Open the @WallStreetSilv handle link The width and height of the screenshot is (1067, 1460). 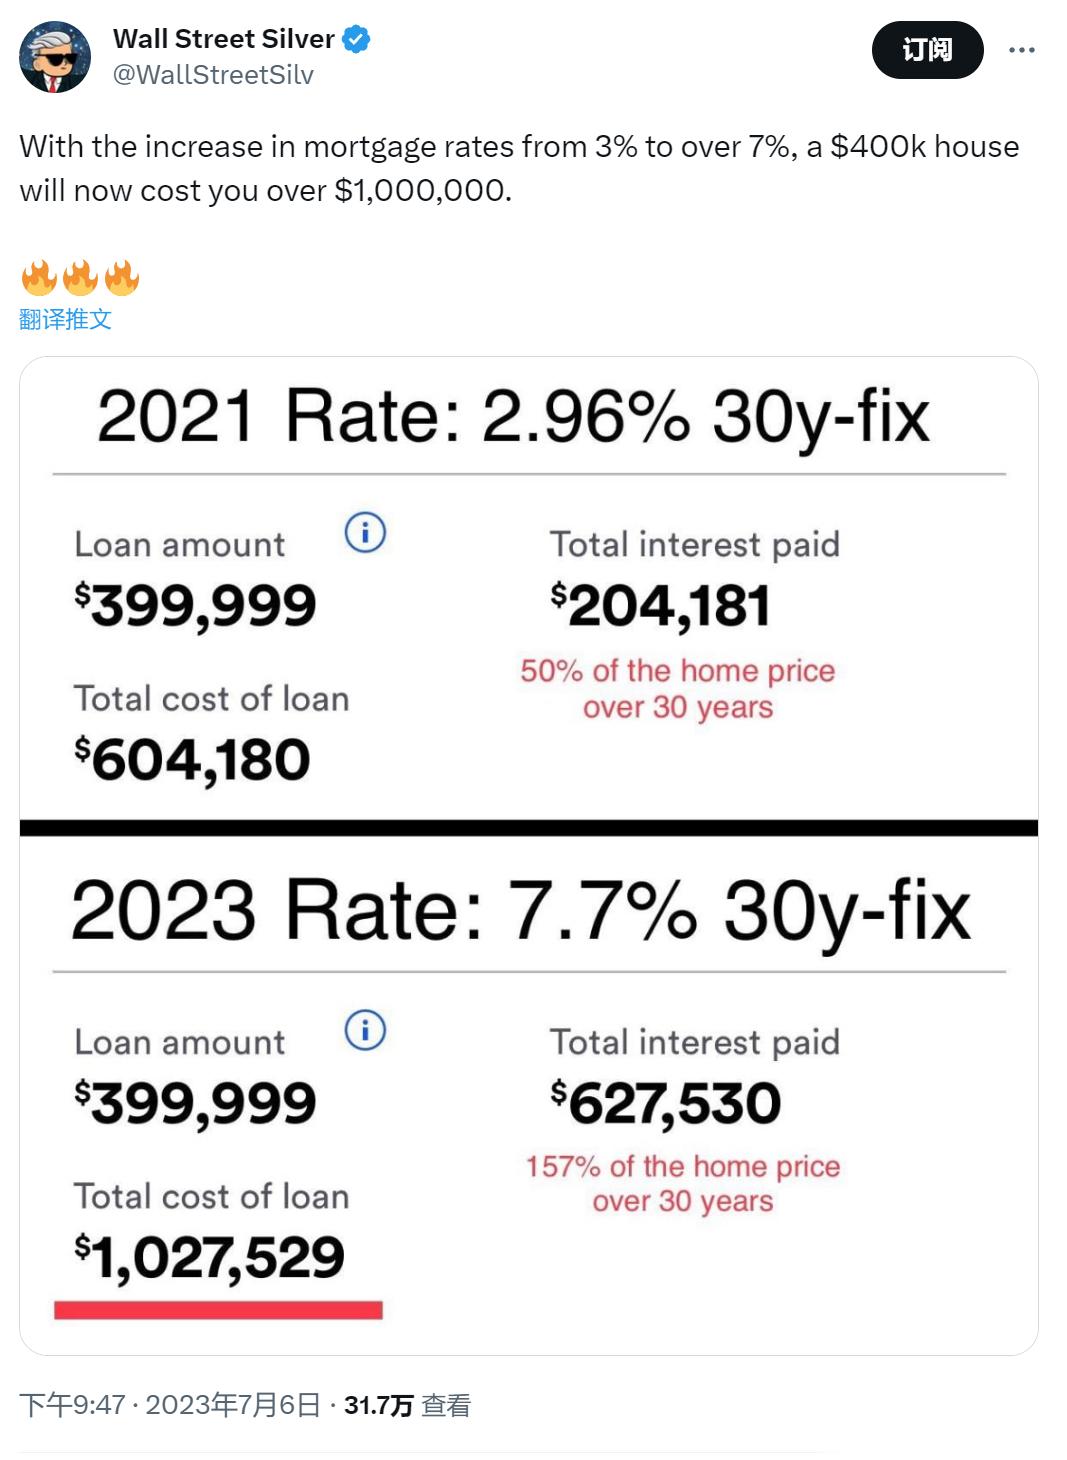coord(213,75)
